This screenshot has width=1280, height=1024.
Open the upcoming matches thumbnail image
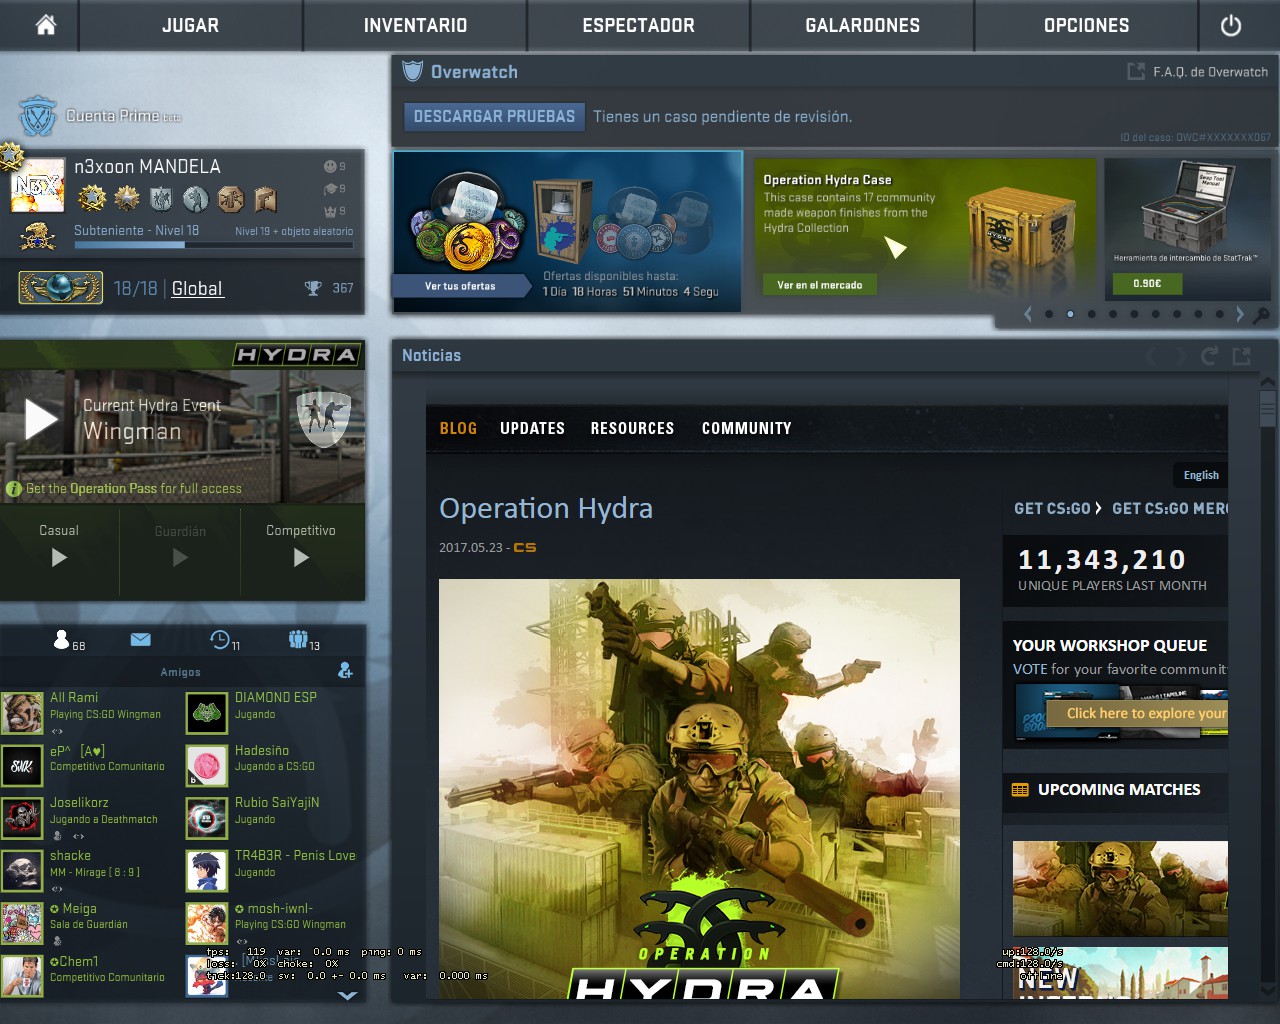pyautogui.click(x=1120, y=888)
